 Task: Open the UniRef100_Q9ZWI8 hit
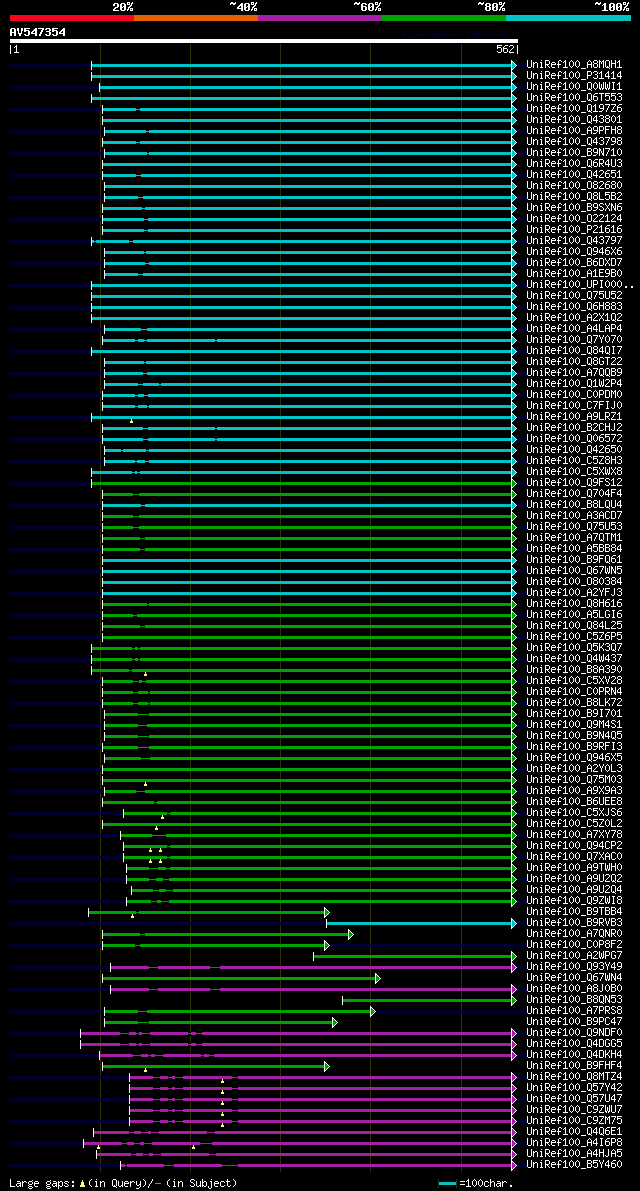click(x=574, y=901)
